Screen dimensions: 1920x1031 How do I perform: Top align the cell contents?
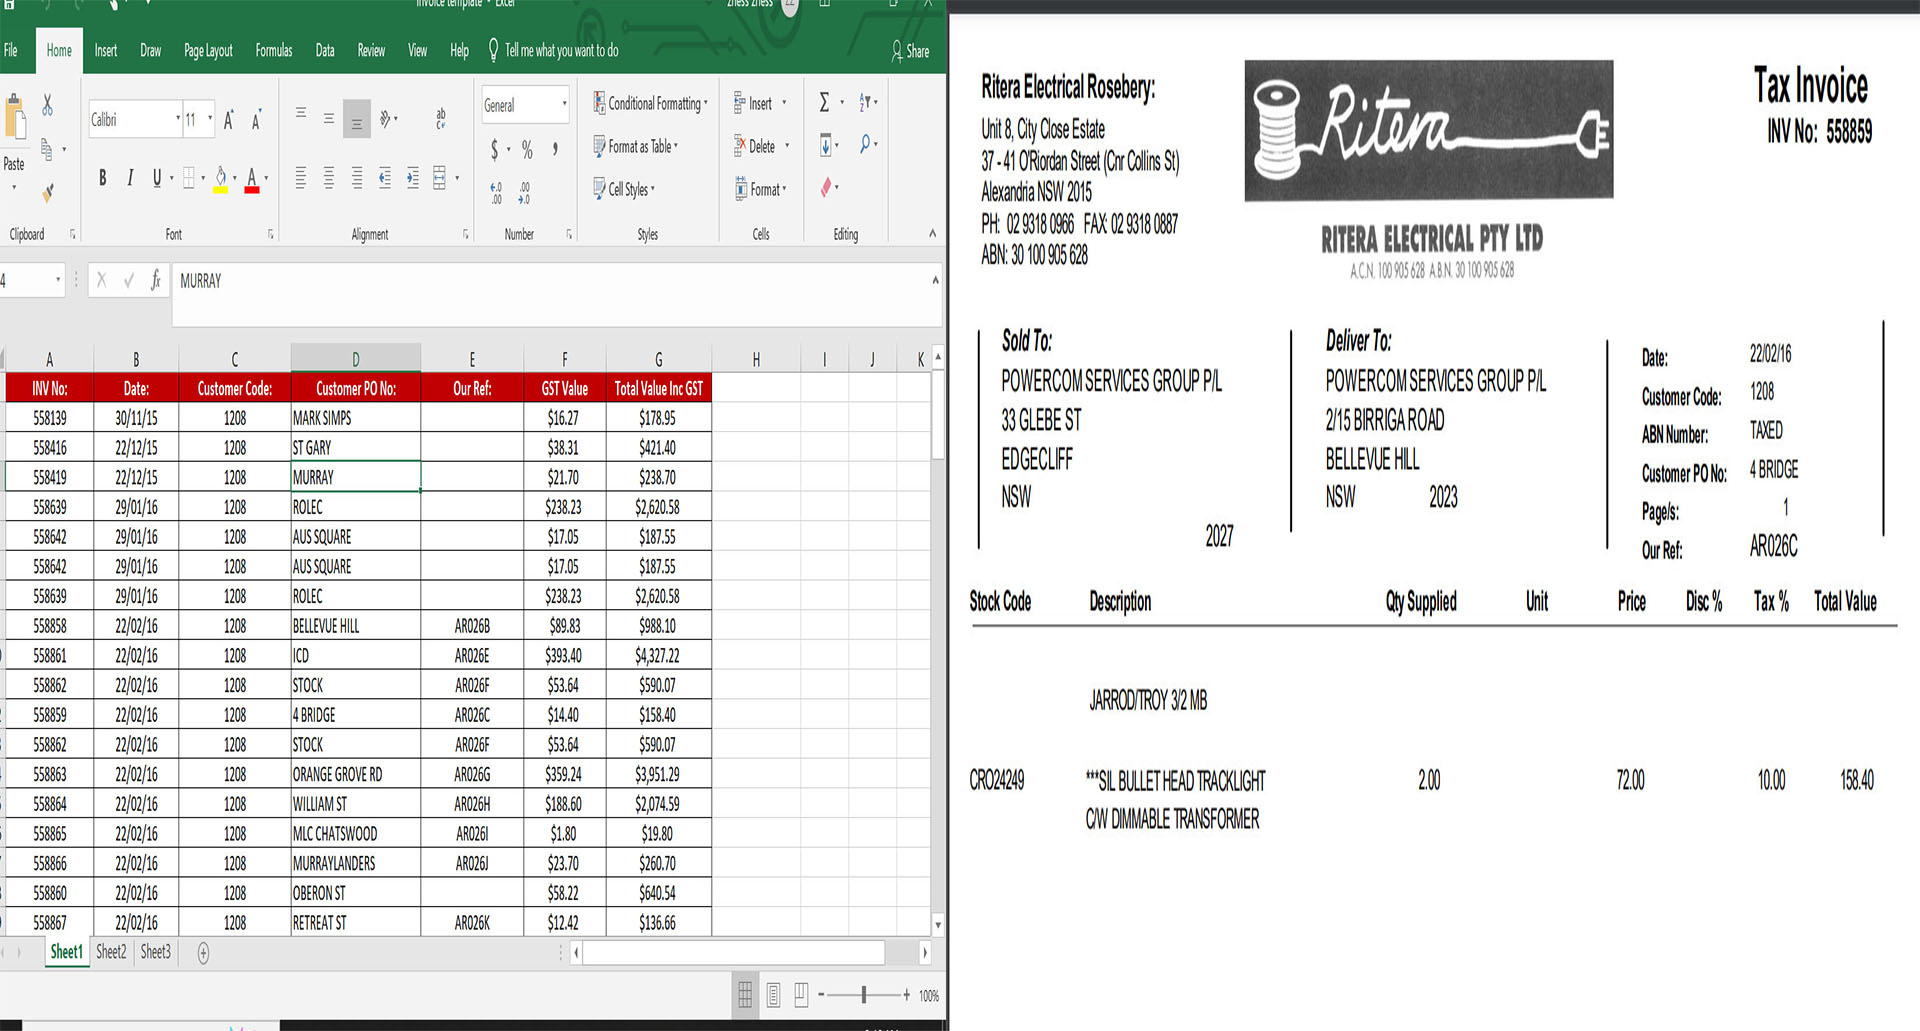click(301, 113)
